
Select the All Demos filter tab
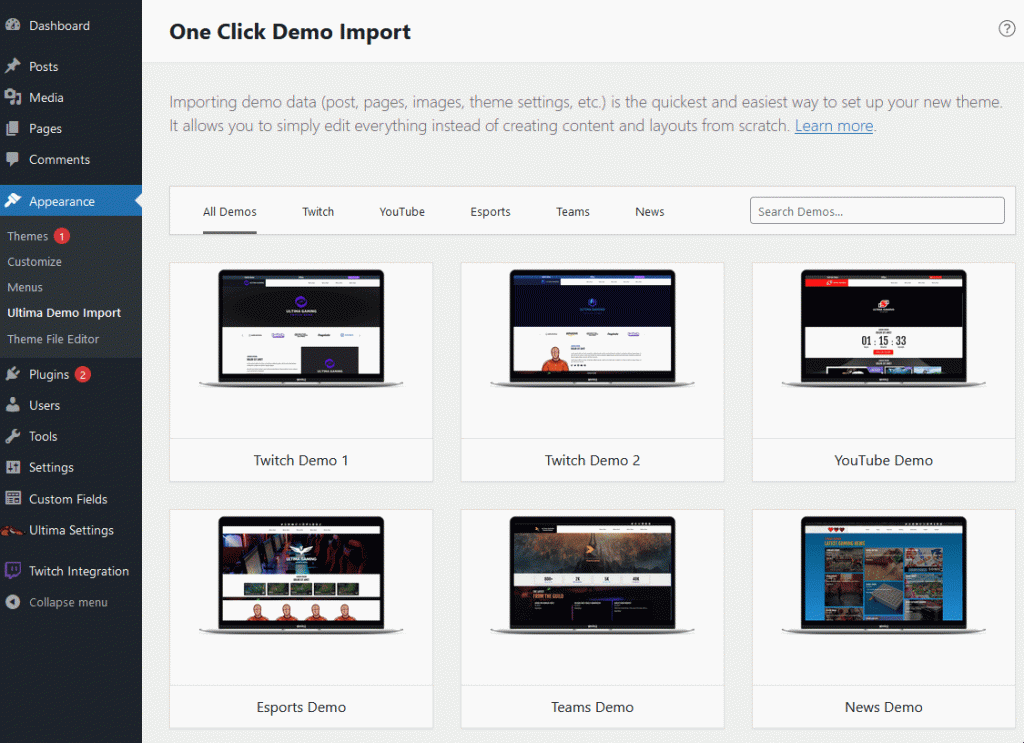click(x=229, y=212)
